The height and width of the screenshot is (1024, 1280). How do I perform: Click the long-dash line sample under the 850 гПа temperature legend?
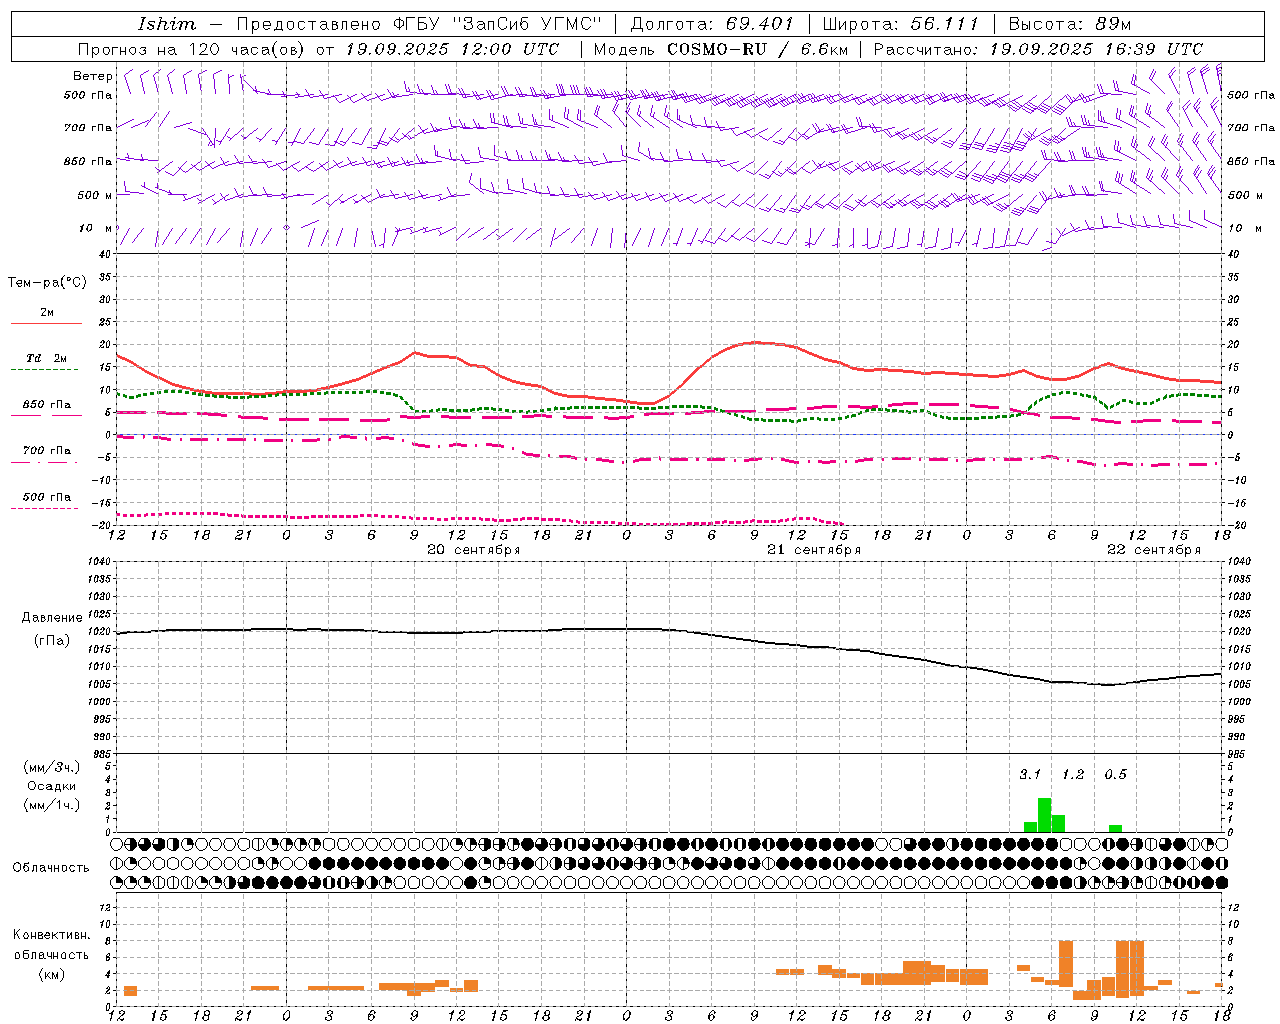click(46, 417)
